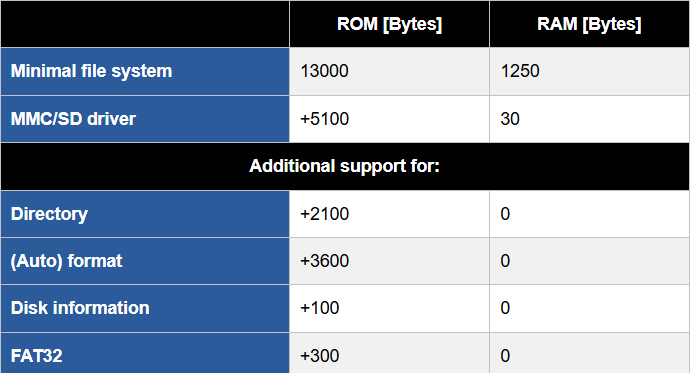Click the +3600 ROM value
The image size is (691, 373).
[324, 261]
